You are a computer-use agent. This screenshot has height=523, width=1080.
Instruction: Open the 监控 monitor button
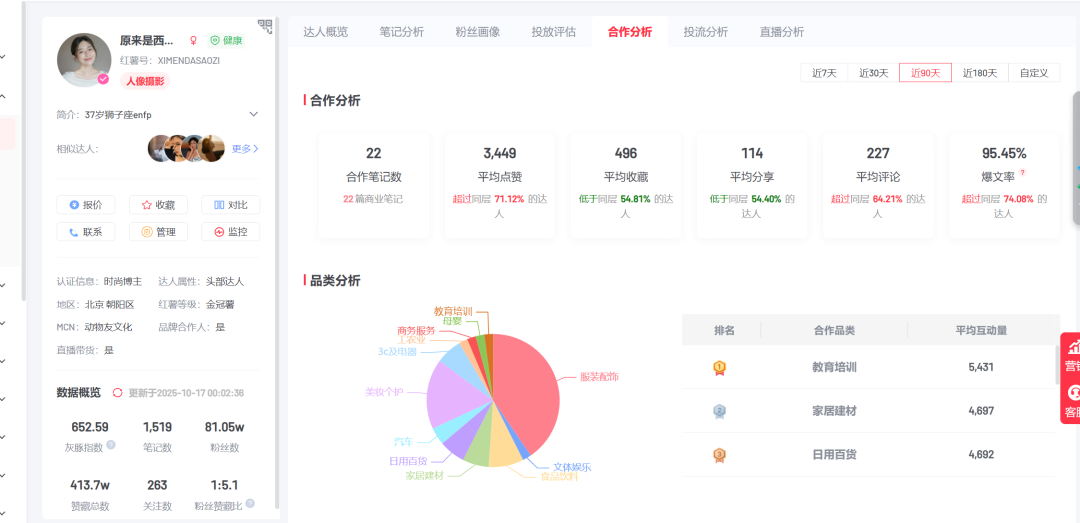pos(230,232)
